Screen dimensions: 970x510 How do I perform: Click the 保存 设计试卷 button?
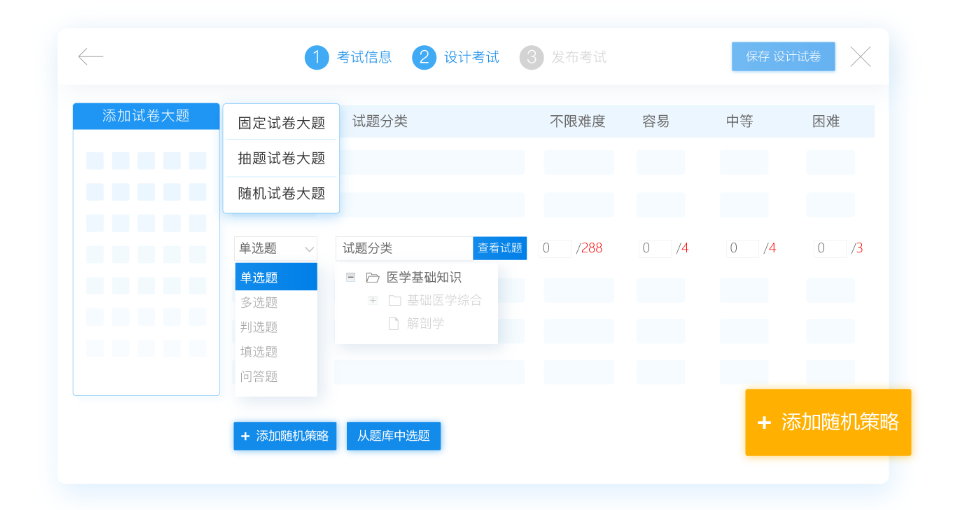782,57
